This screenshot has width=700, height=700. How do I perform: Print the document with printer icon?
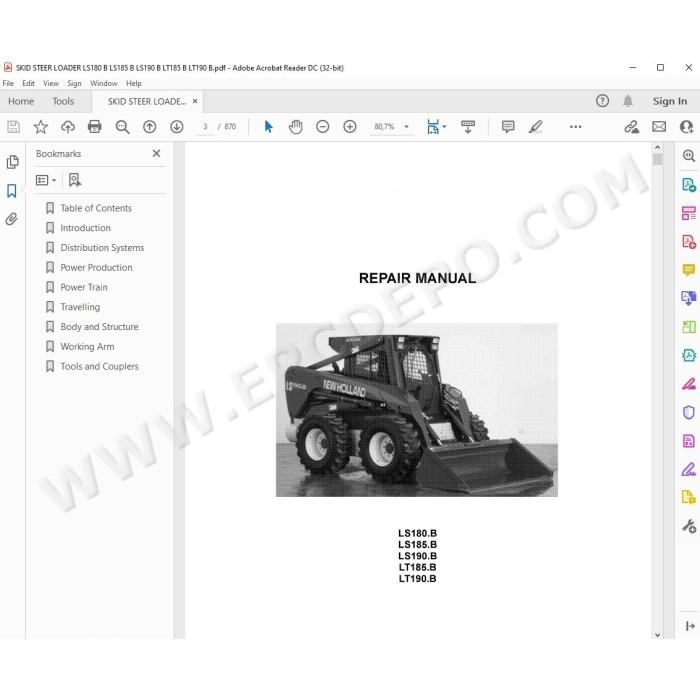(x=95, y=127)
